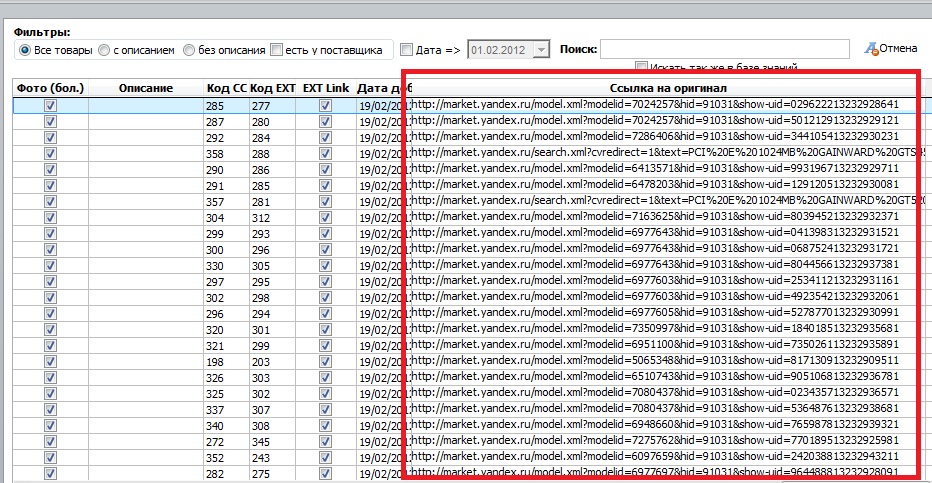The width and height of the screenshot is (932, 483).
Task: Toggle EXT Link checkbox in row Код СС 340
Action: [x=325, y=426]
